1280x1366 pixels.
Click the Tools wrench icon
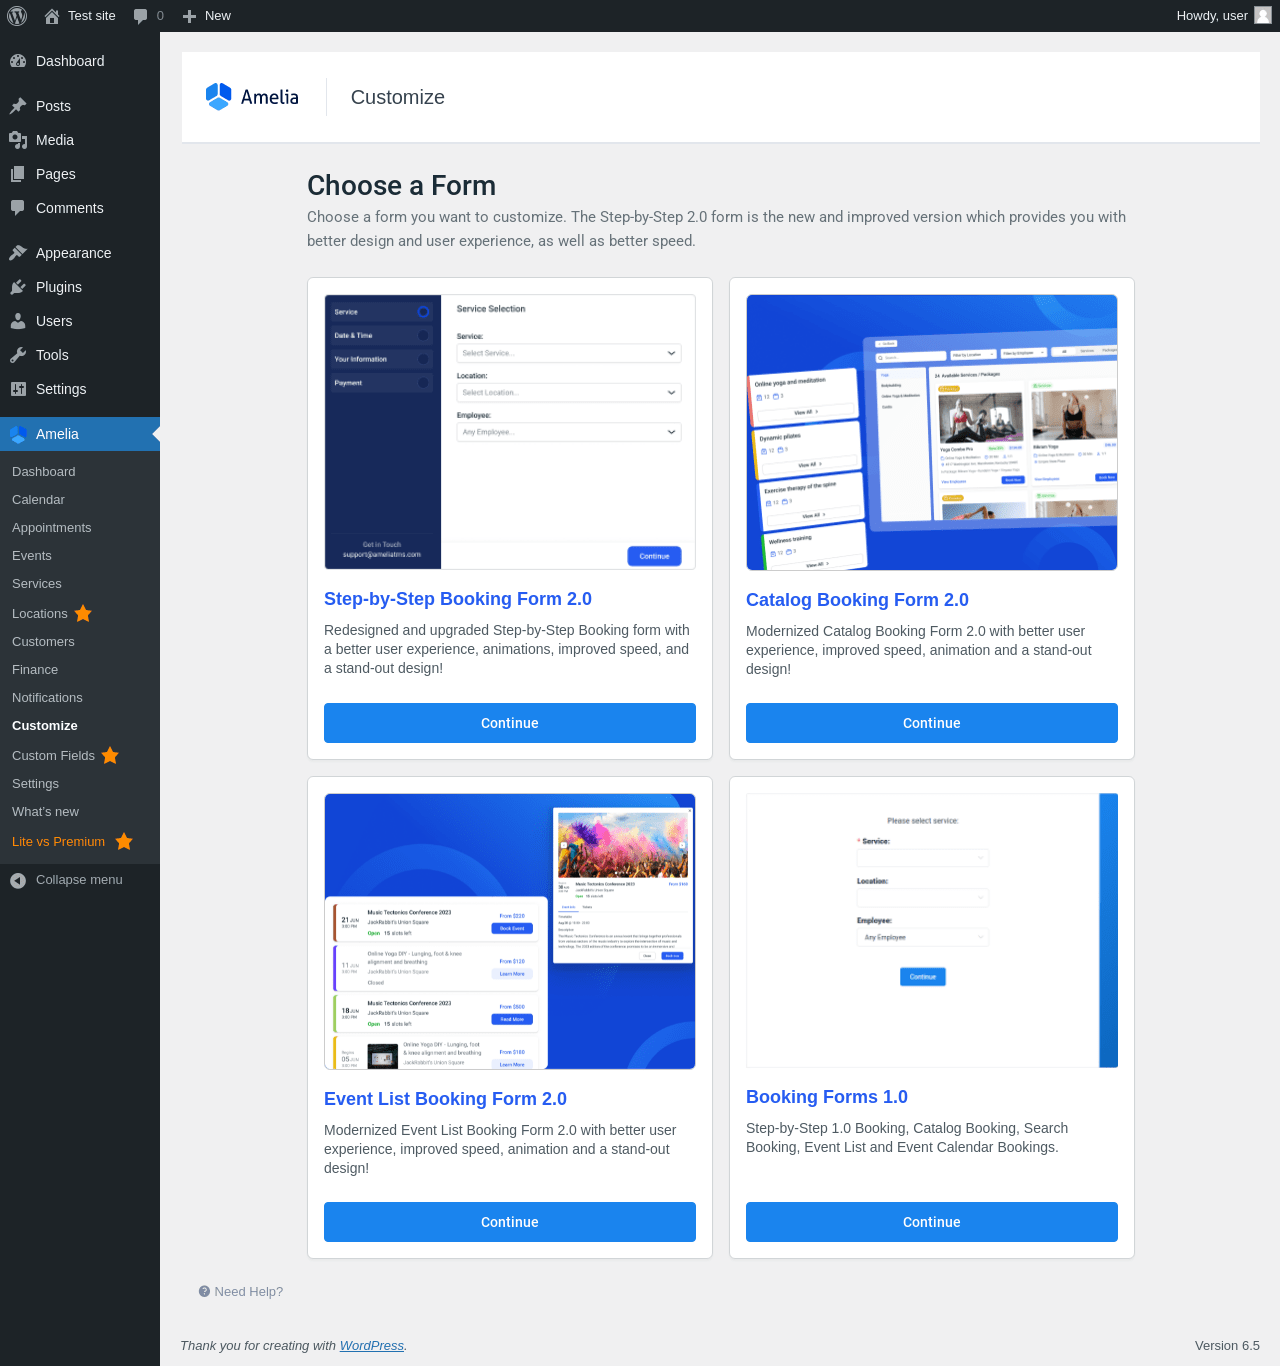point(18,355)
